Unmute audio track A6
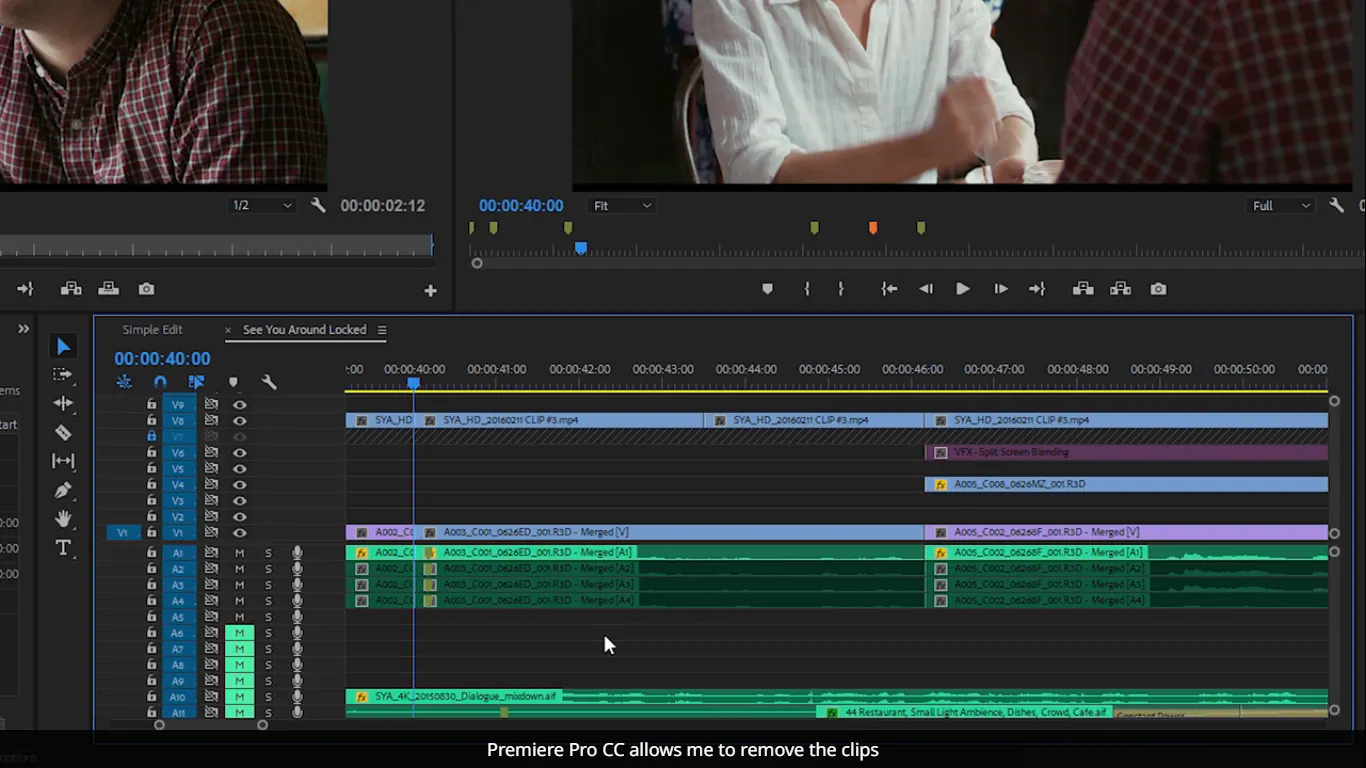Image resolution: width=1366 pixels, height=768 pixels. point(239,633)
